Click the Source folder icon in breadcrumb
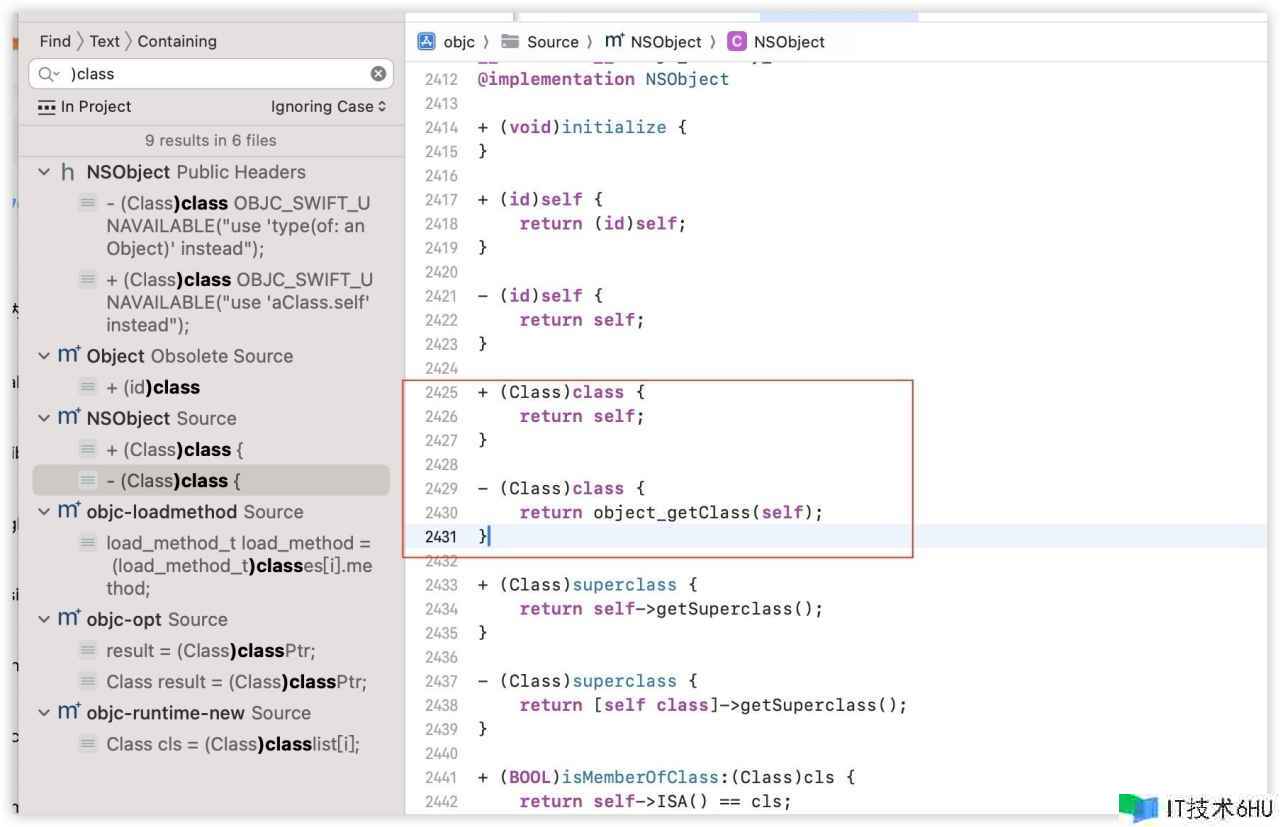1280x827 pixels. pyautogui.click(x=510, y=41)
